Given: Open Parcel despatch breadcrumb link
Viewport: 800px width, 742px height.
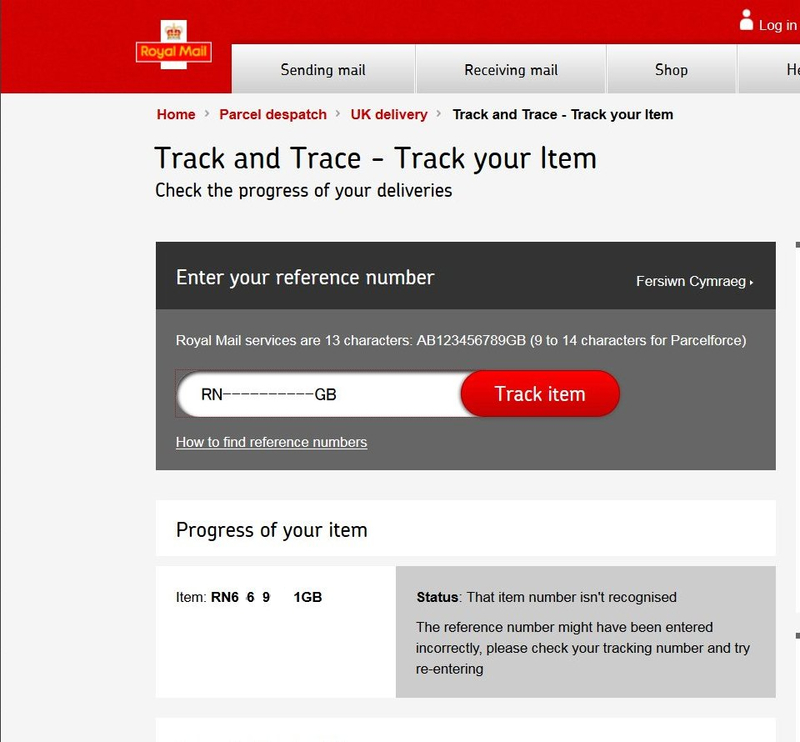Looking at the screenshot, I should [x=273, y=114].
